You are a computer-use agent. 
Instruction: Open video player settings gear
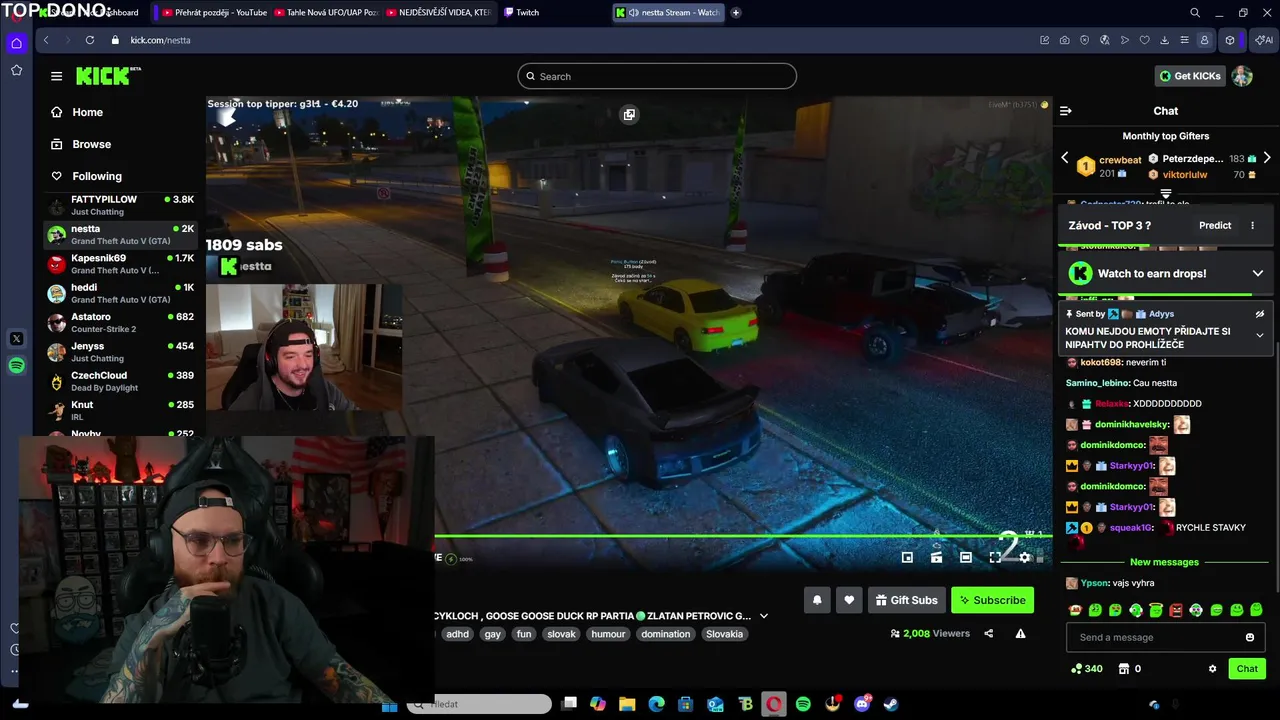[1024, 557]
